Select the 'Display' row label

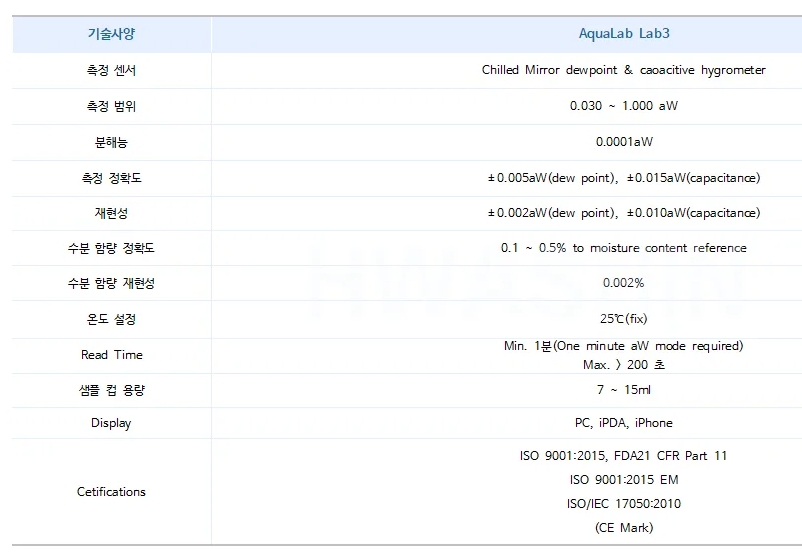pos(111,423)
